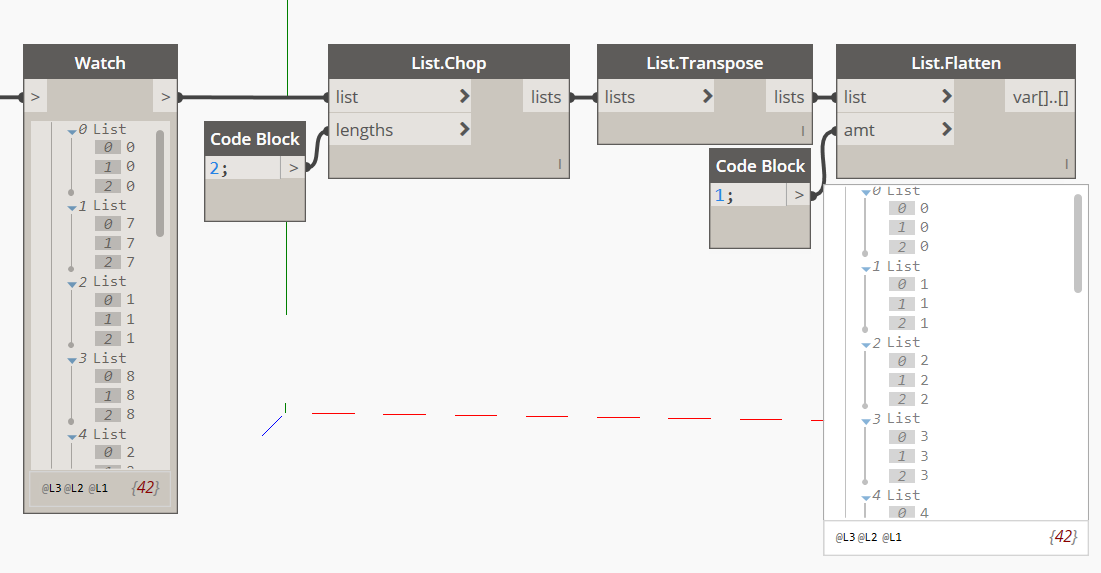Click the '2;' code block text field
This screenshot has width=1101, height=573.
pos(242,168)
